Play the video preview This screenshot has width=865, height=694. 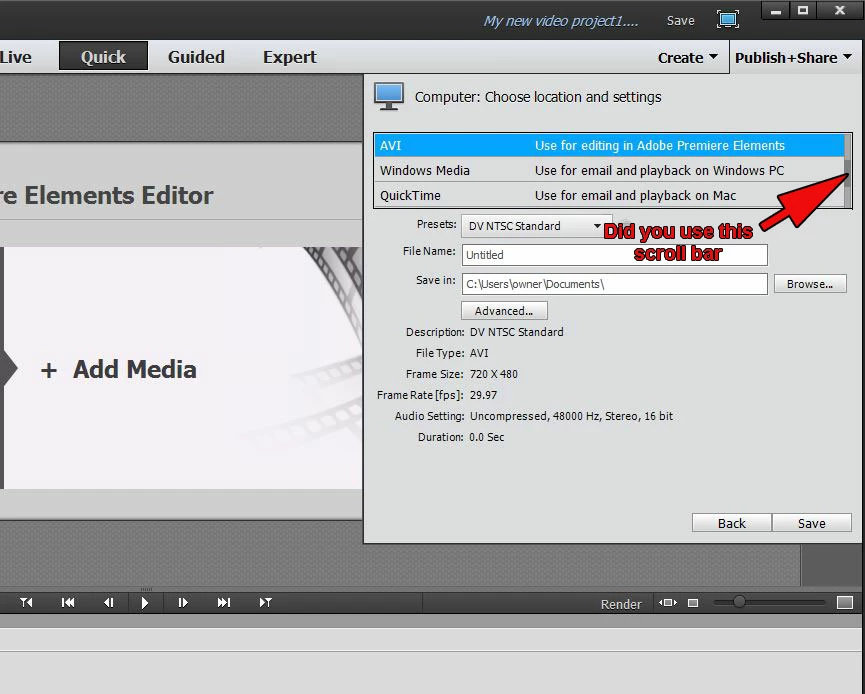(x=145, y=602)
